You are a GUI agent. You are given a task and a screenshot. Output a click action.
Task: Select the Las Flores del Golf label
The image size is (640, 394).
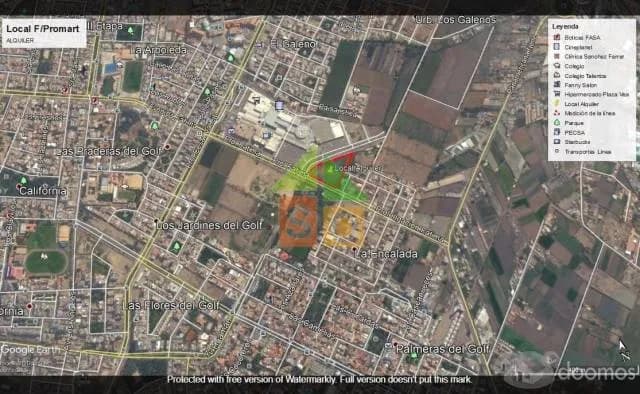171,305
